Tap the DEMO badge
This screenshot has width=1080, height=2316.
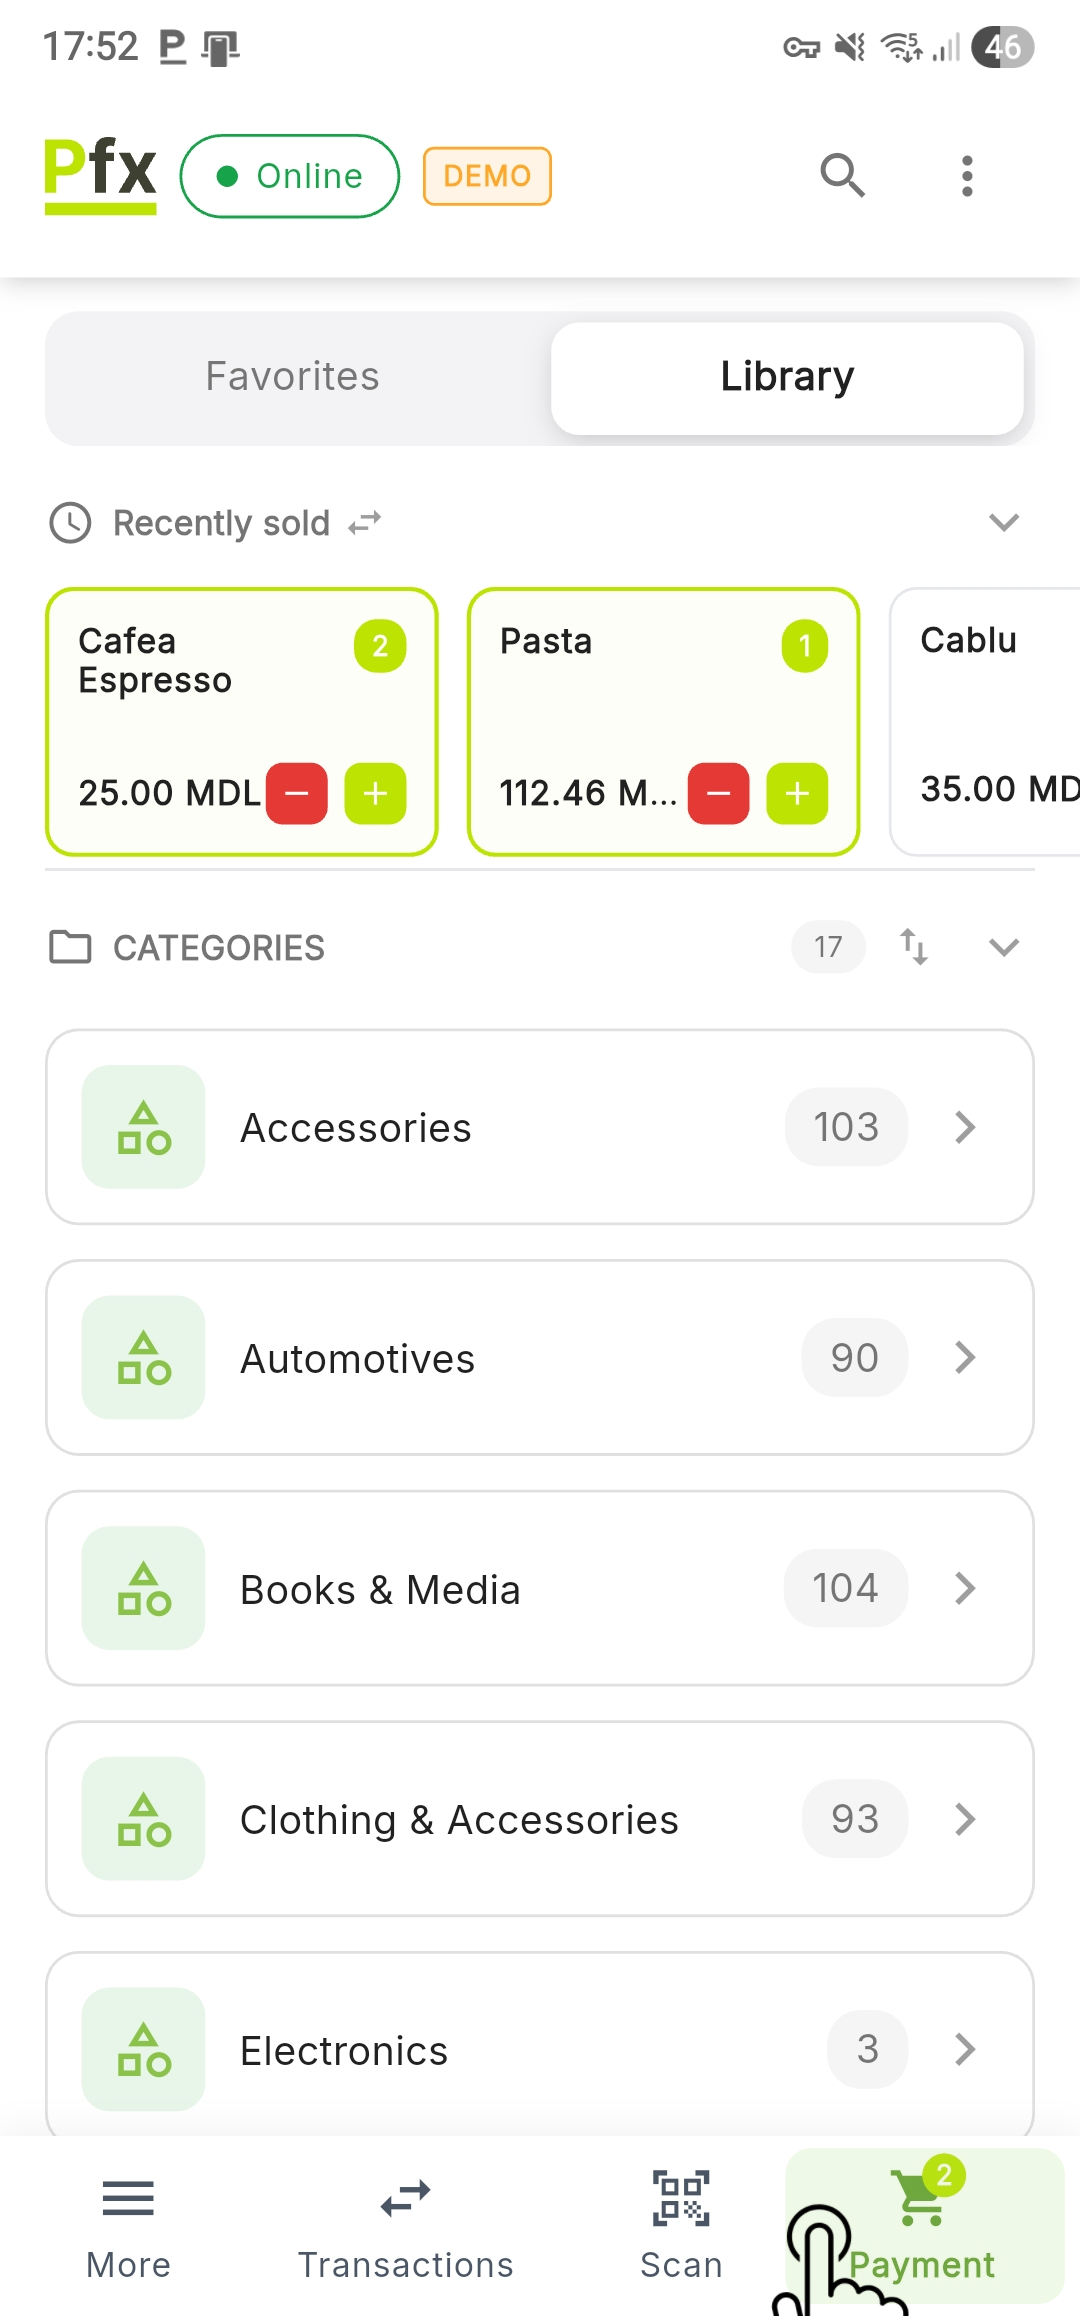click(487, 176)
